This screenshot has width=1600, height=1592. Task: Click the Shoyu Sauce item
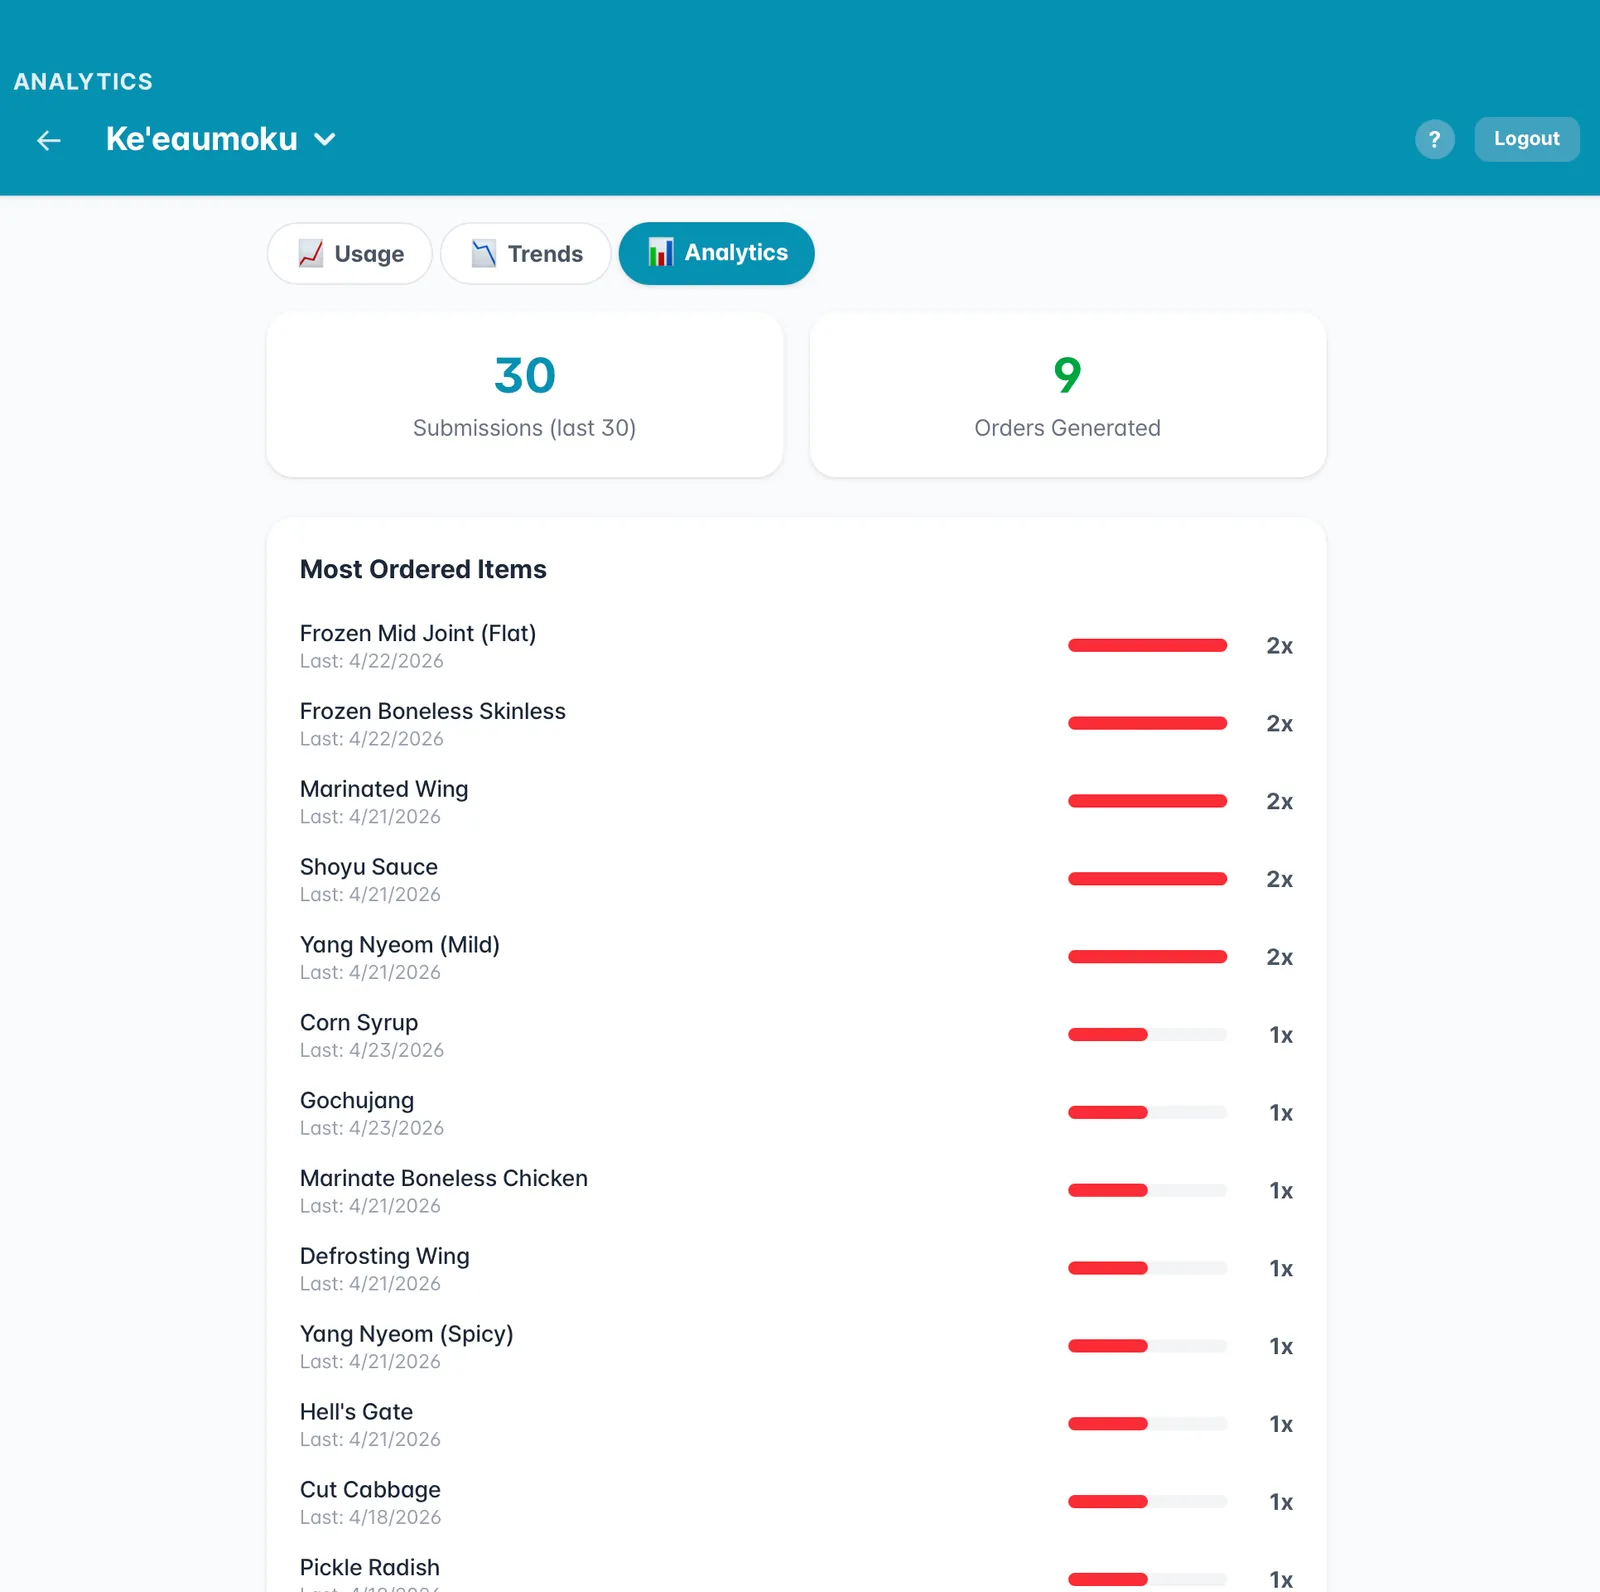coord(796,880)
